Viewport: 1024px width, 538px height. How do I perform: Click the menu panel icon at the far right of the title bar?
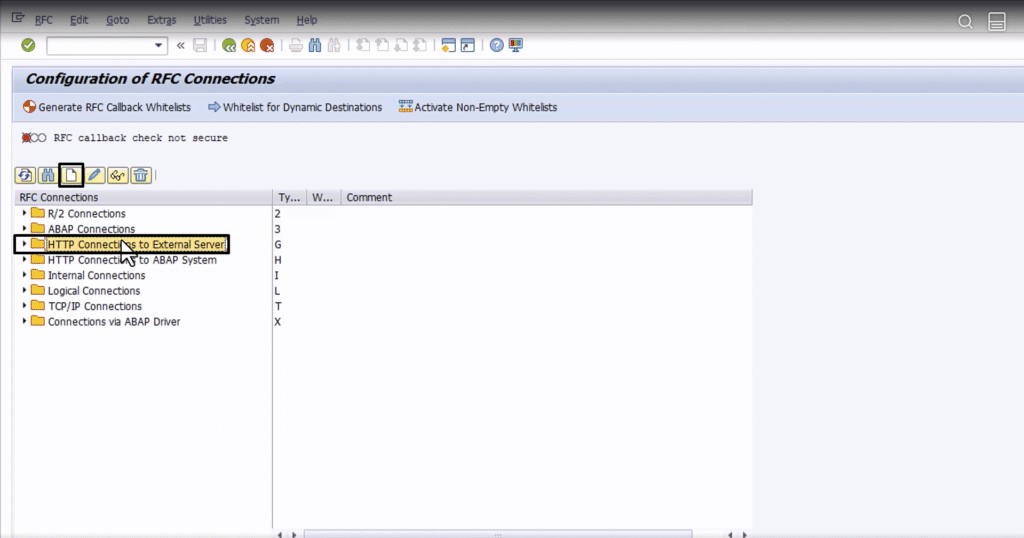pos(997,22)
